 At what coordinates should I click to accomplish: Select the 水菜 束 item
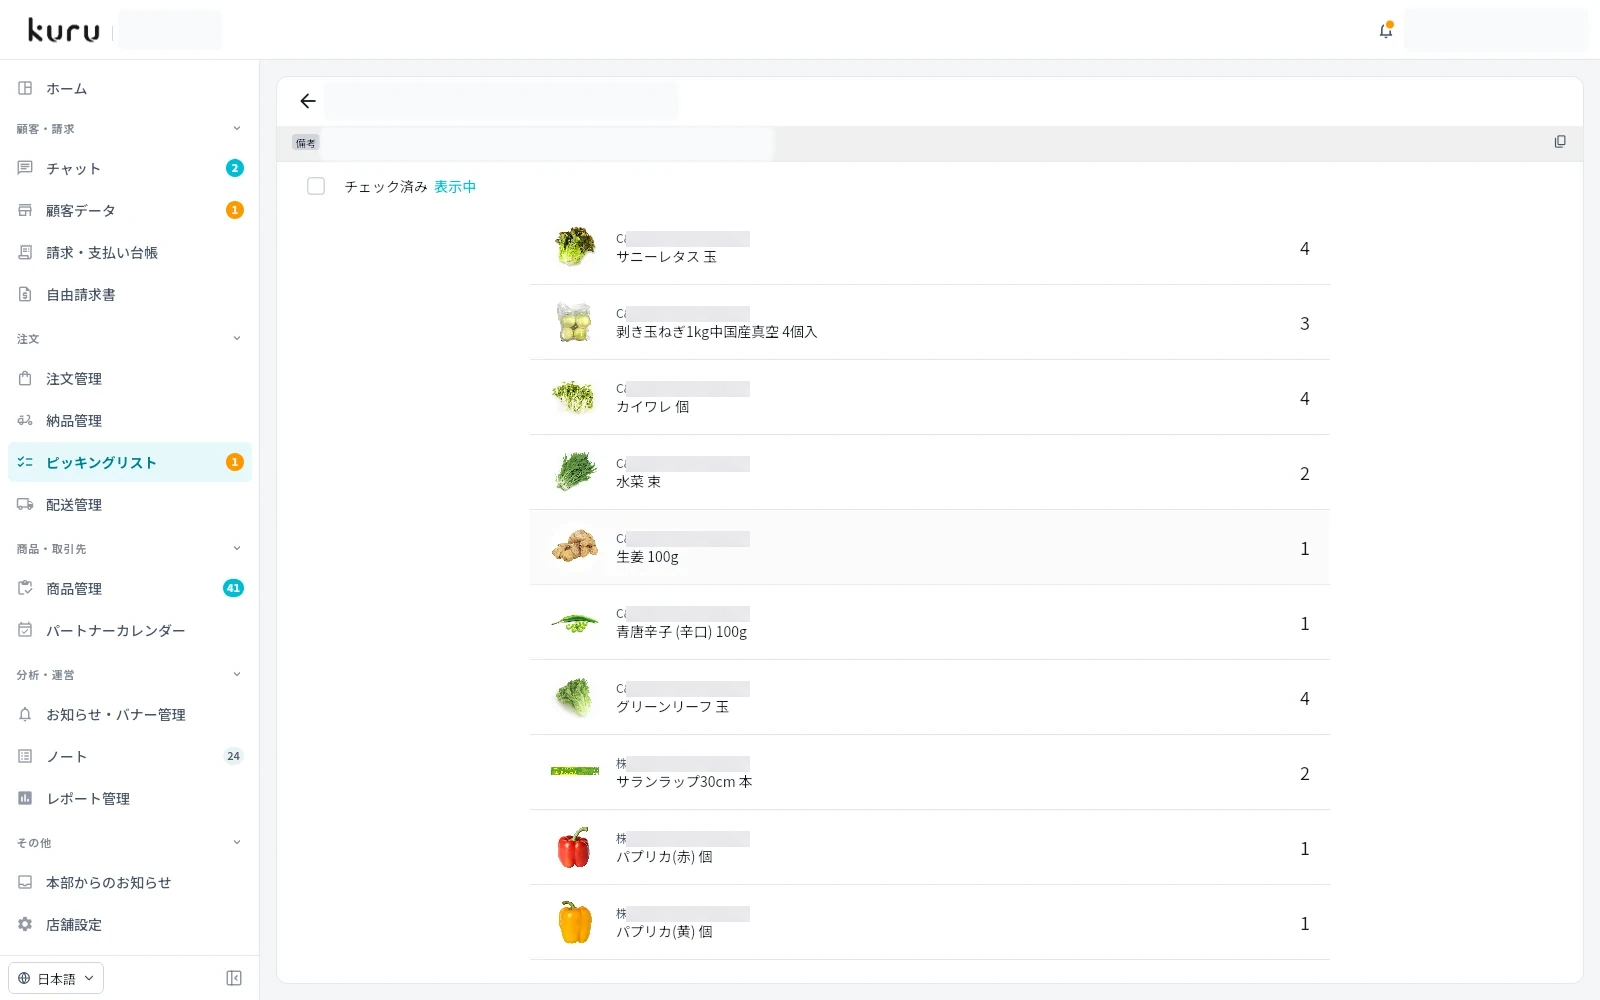pos(930,472)
